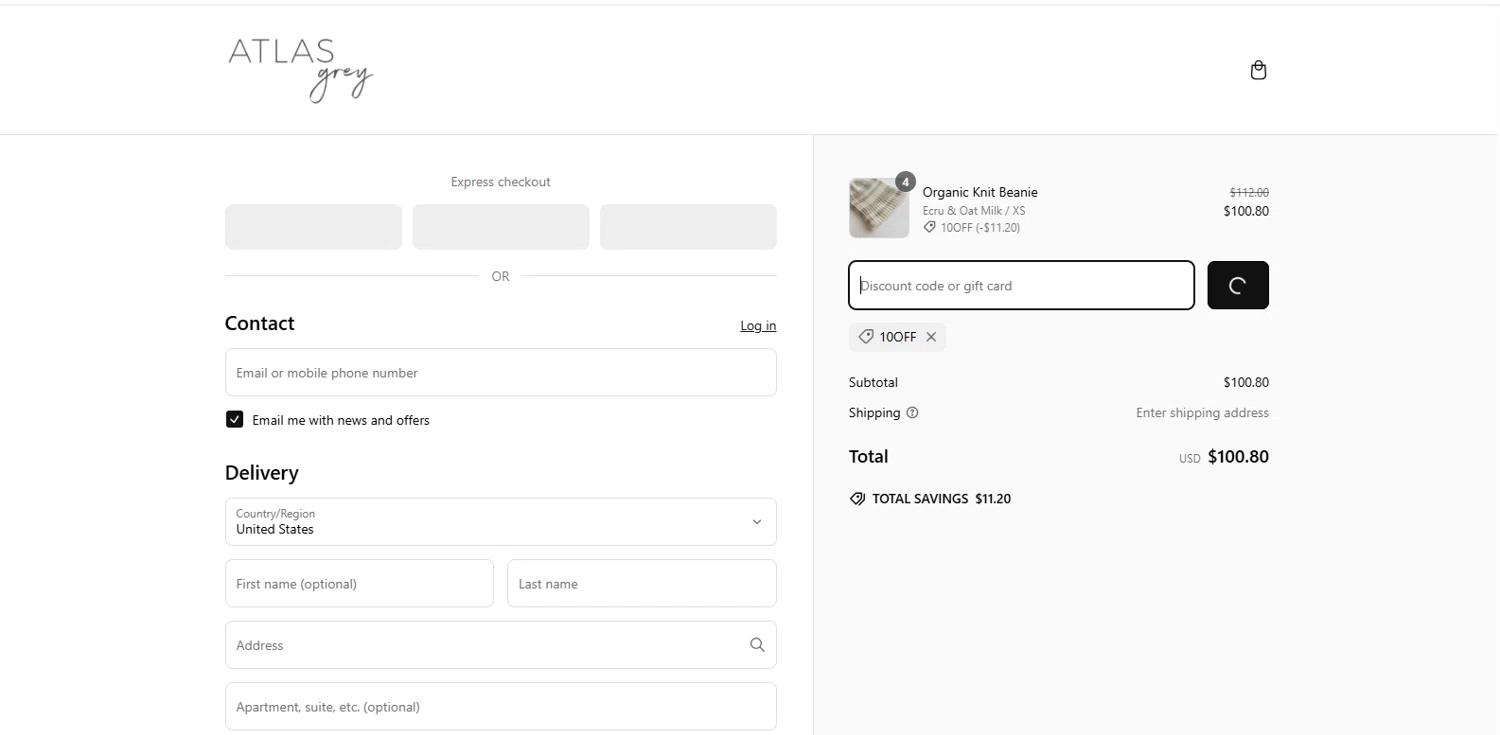Click the Express checkout heading

click(501, 182)
